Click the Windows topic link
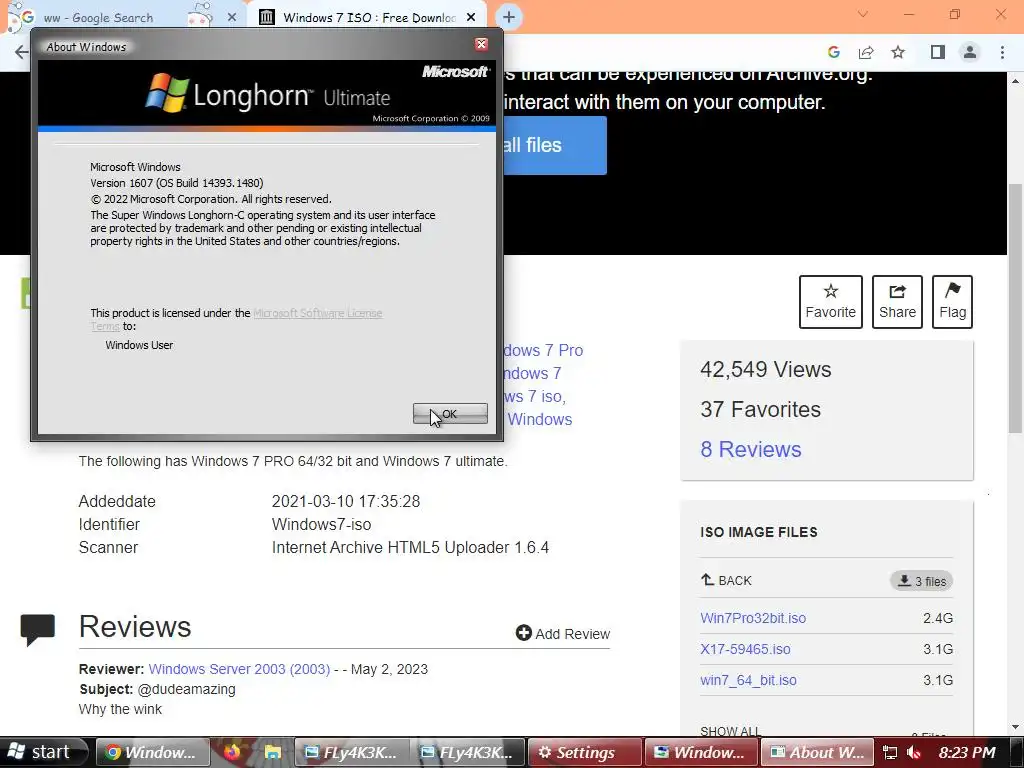The width and height of the screenshot is (1024, 768). coord(539,419)
